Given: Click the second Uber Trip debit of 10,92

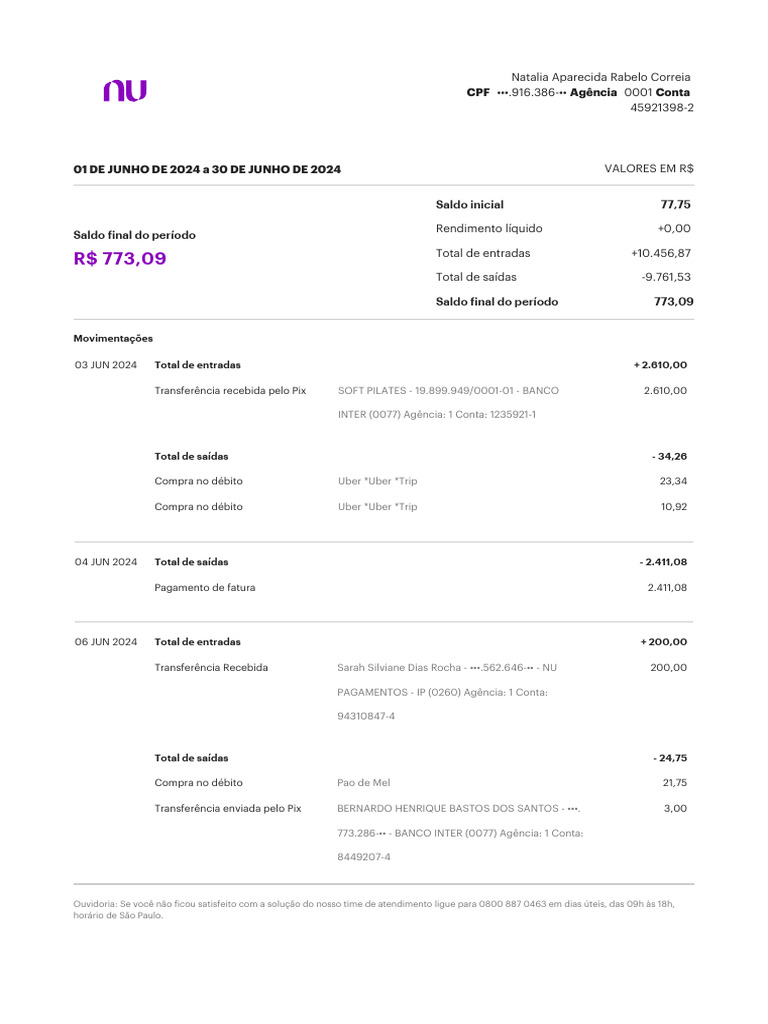Looking at the screenshot, I should [378, 507].
